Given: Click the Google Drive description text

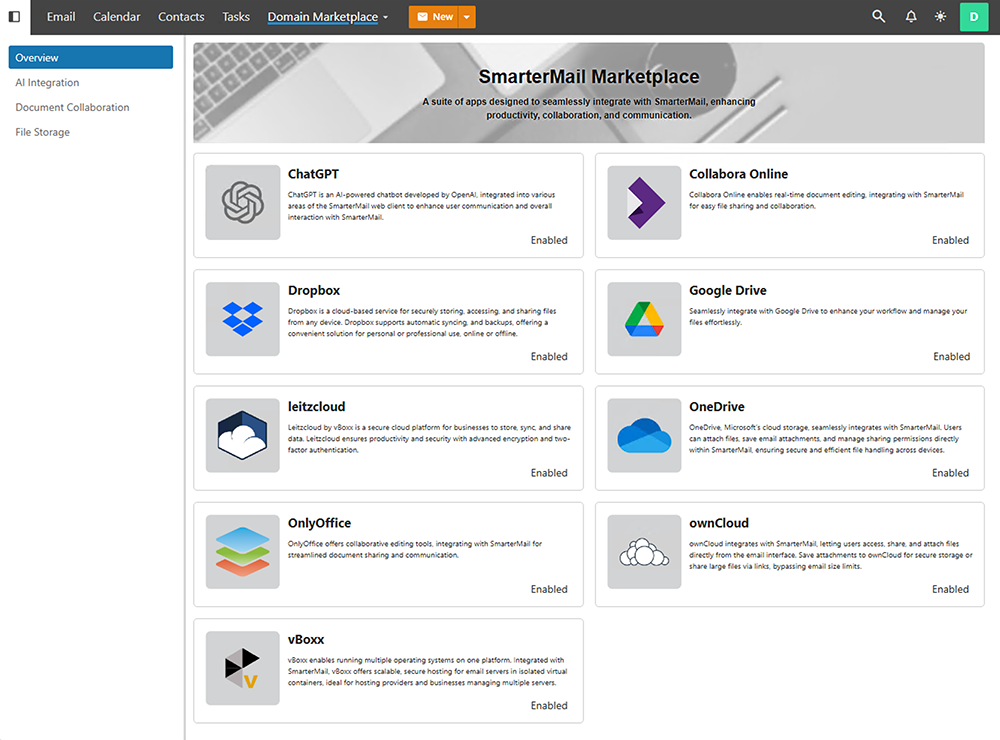Looking at the screenshot, I should (x=828, y=316).
